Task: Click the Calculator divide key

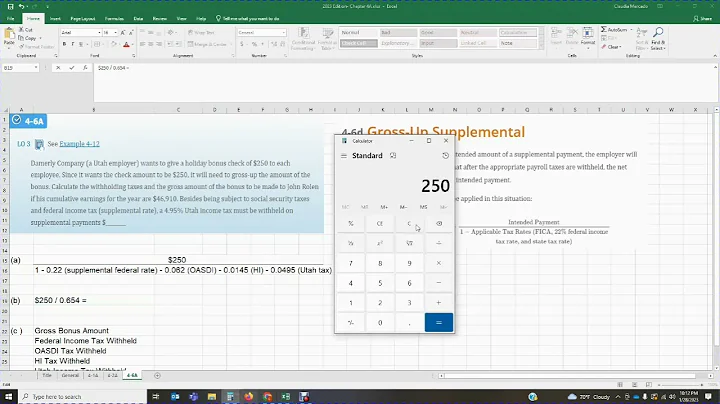Action: [439, 243]
